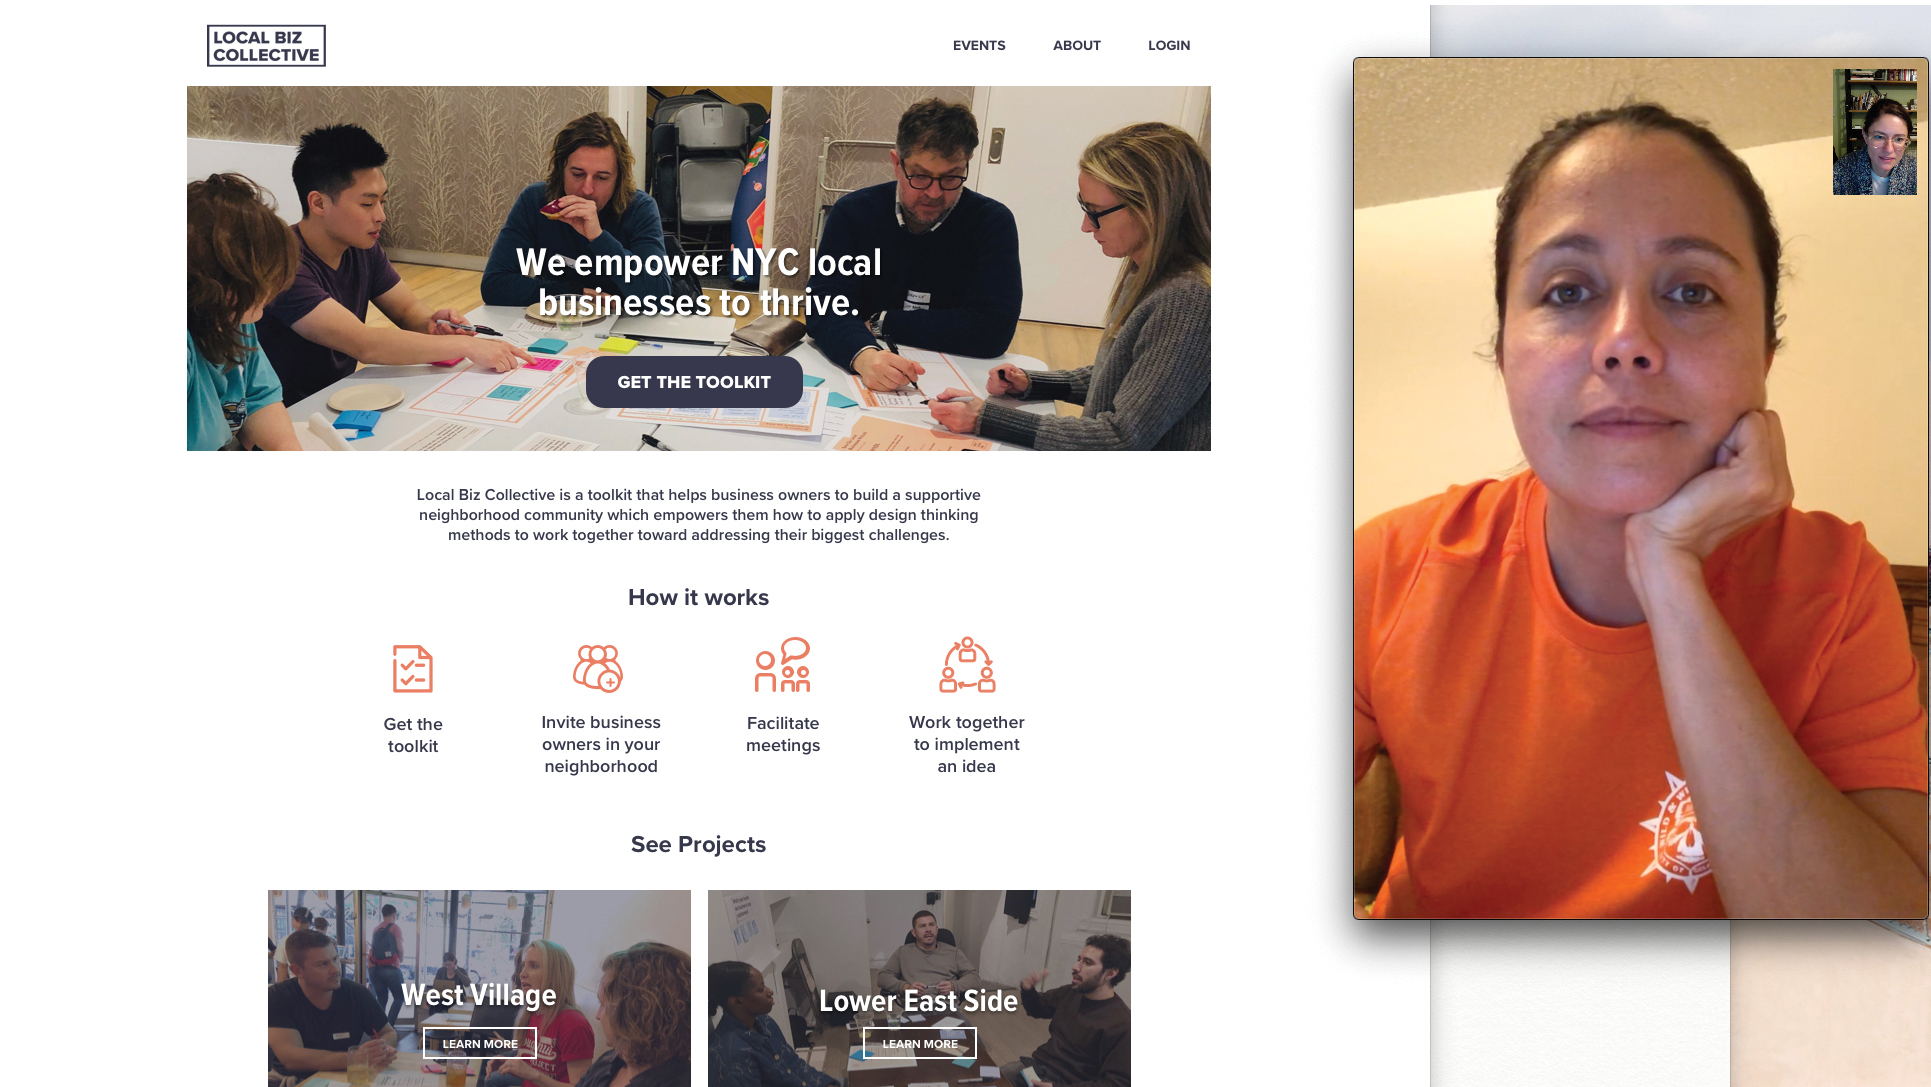The image size is (1931, 1087).
Task: Click the LOGIN button
Action: click(x=1168, y=45)
